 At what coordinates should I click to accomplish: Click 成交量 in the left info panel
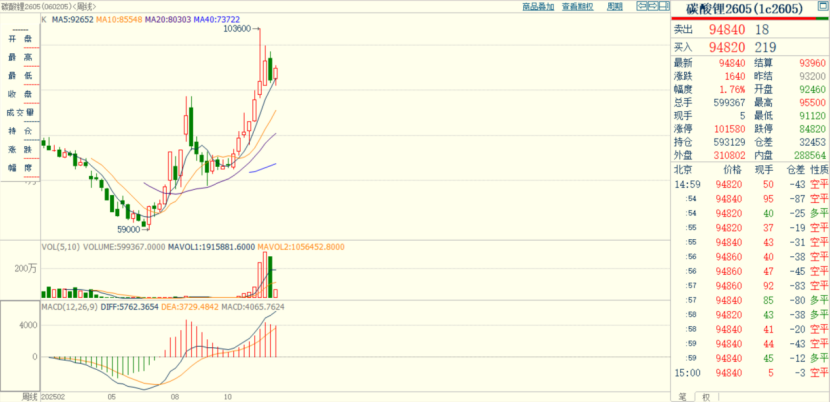coord(20,112)
